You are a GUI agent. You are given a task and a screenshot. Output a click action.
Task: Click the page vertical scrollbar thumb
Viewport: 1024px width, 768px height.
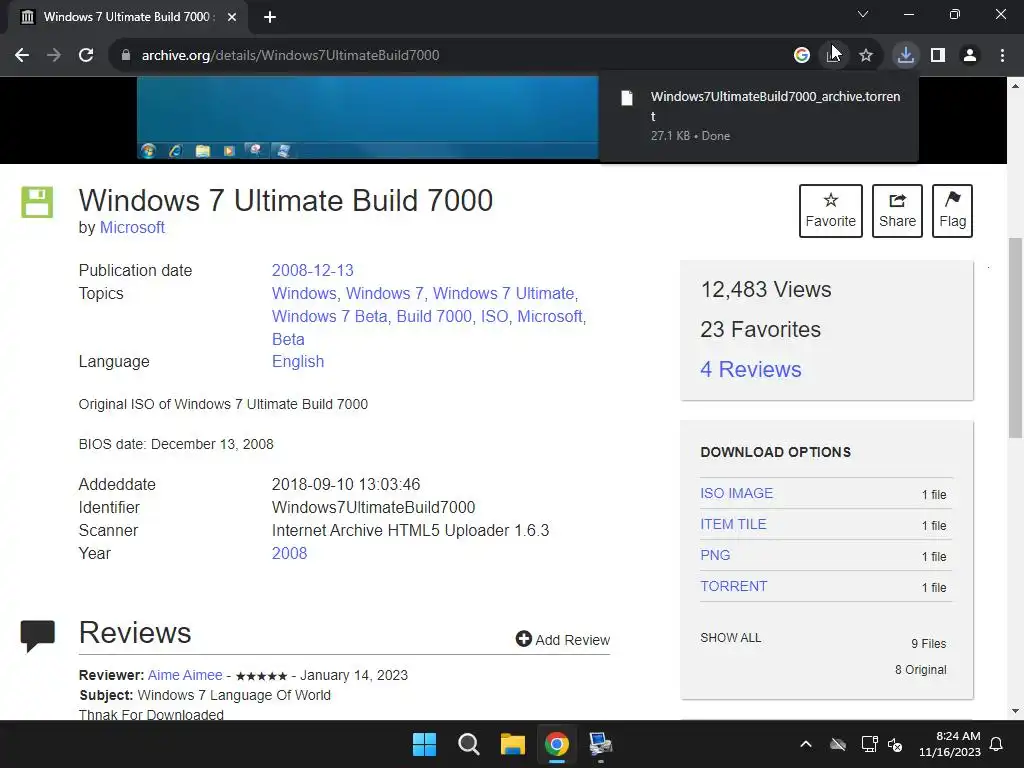1015,338
